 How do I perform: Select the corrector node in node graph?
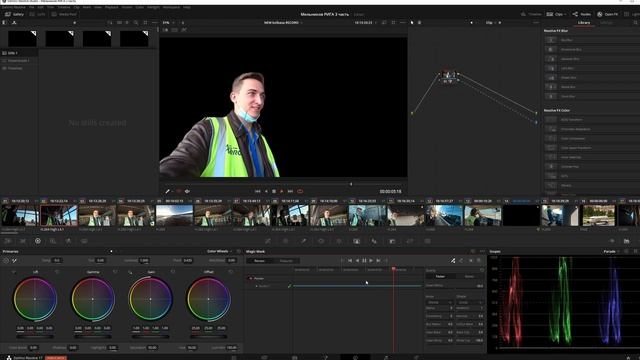point(449,75)
